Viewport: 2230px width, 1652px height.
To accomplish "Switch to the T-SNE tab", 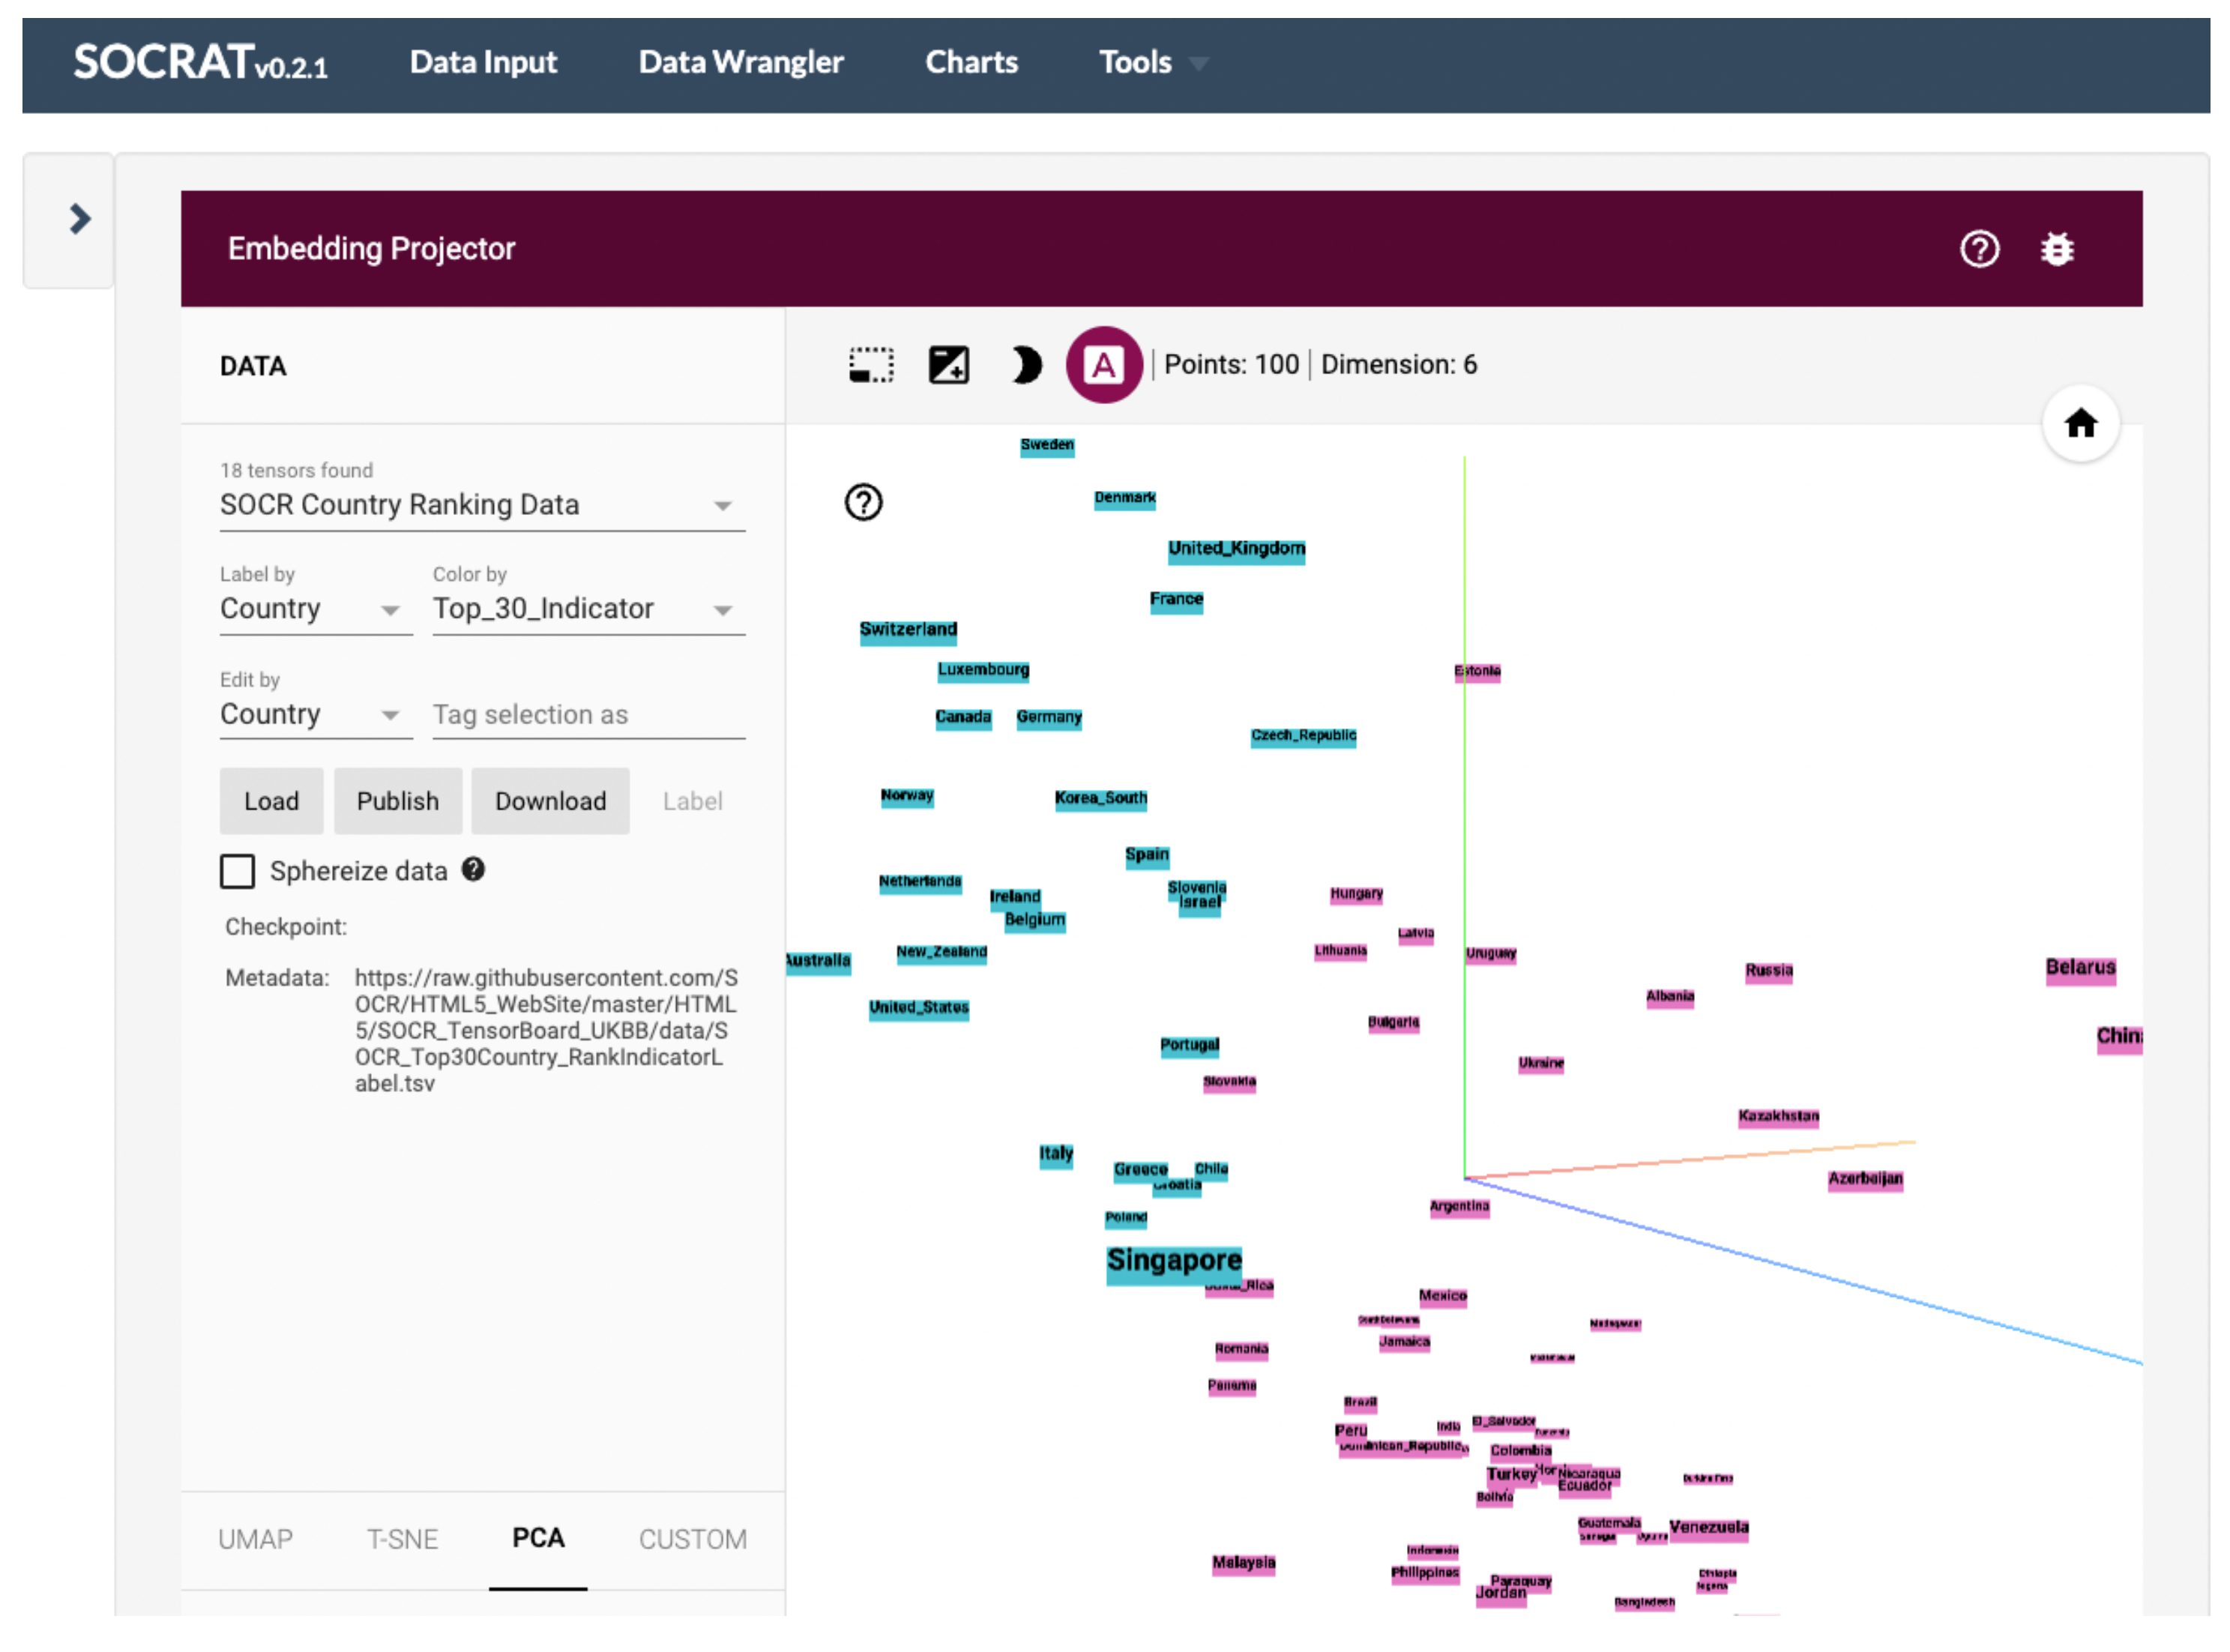I will [x=402, y=1538].
